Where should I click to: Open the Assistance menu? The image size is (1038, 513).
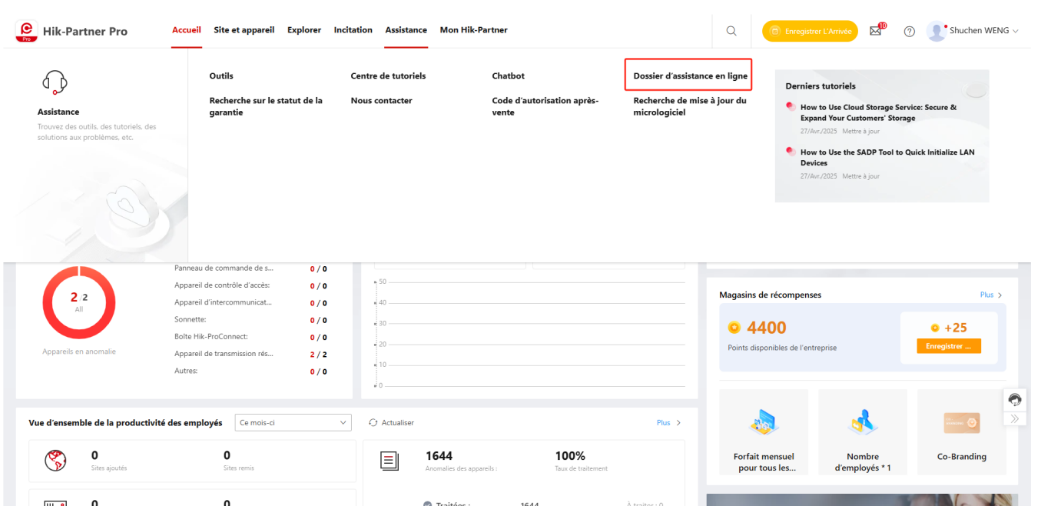(x=406, y=30)
